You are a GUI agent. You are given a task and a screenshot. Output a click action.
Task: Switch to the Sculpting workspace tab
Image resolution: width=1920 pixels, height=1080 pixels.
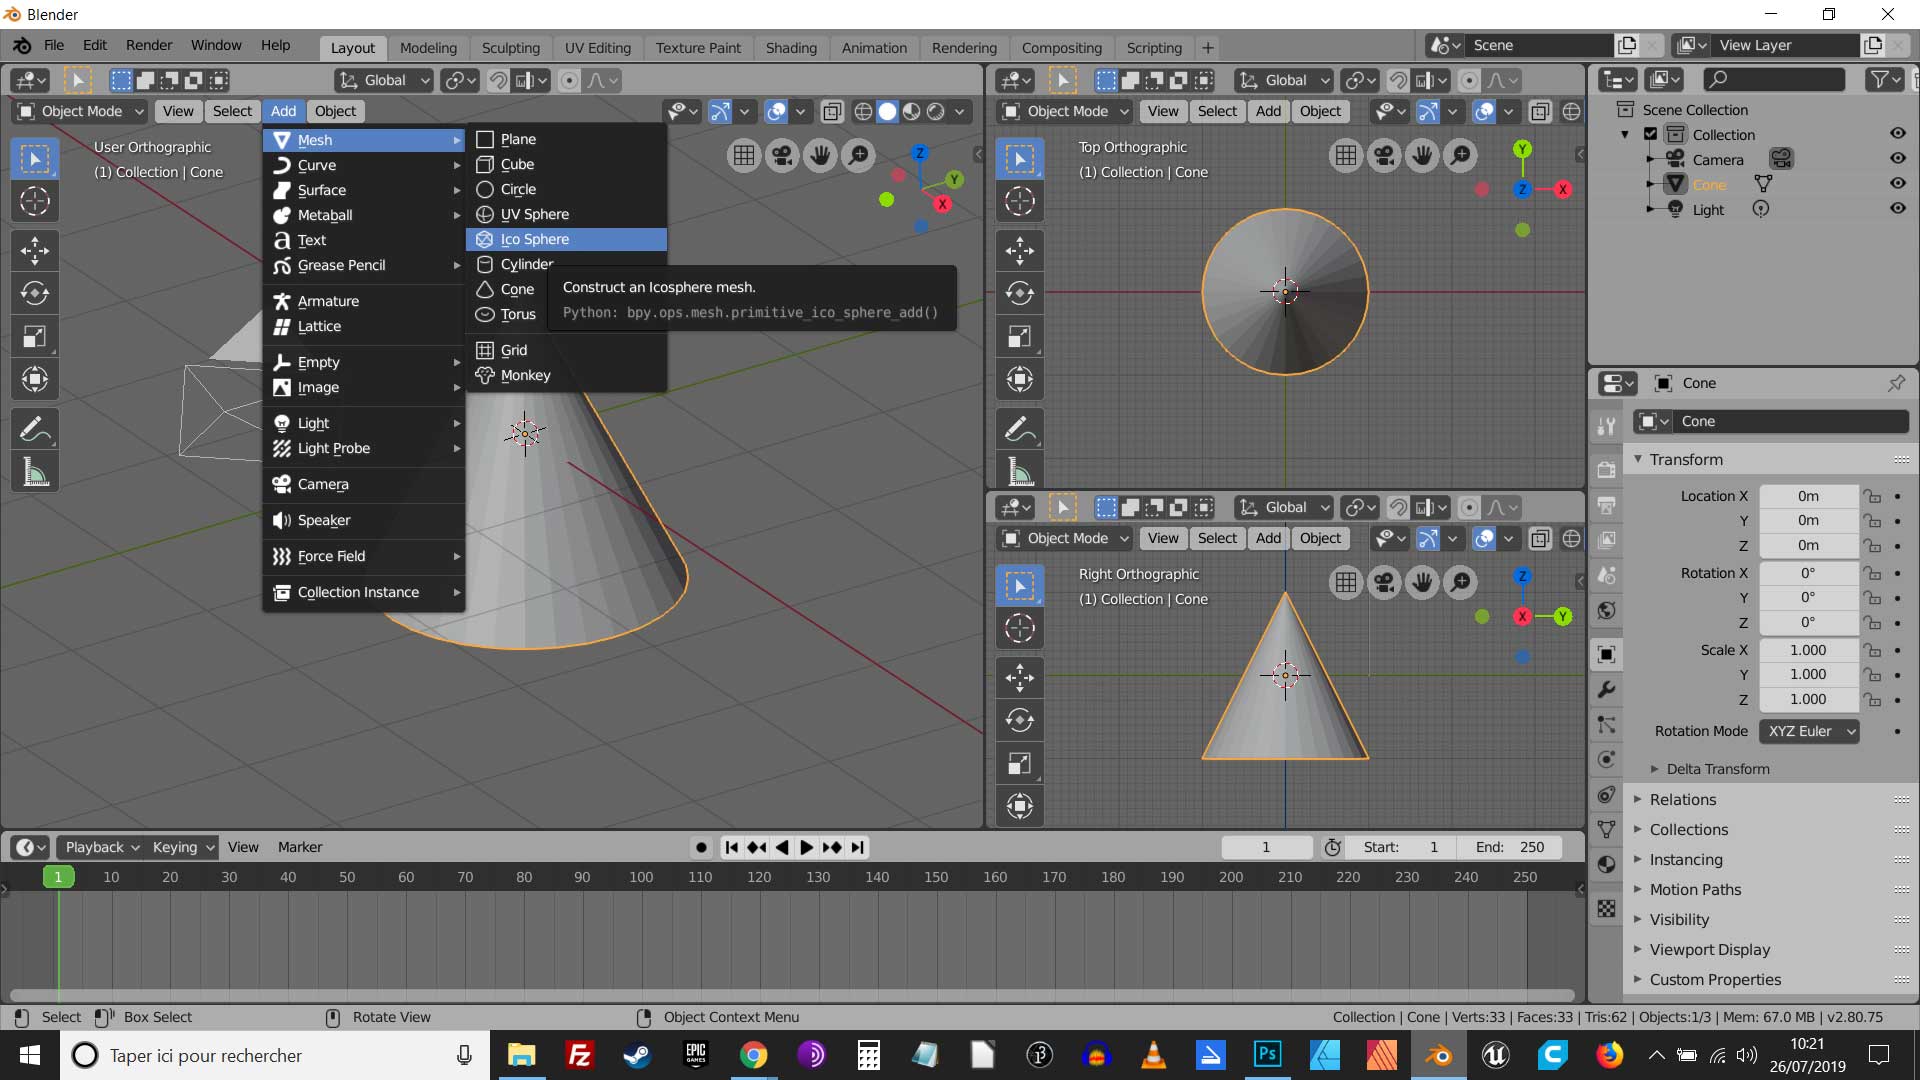click(510, 48)
